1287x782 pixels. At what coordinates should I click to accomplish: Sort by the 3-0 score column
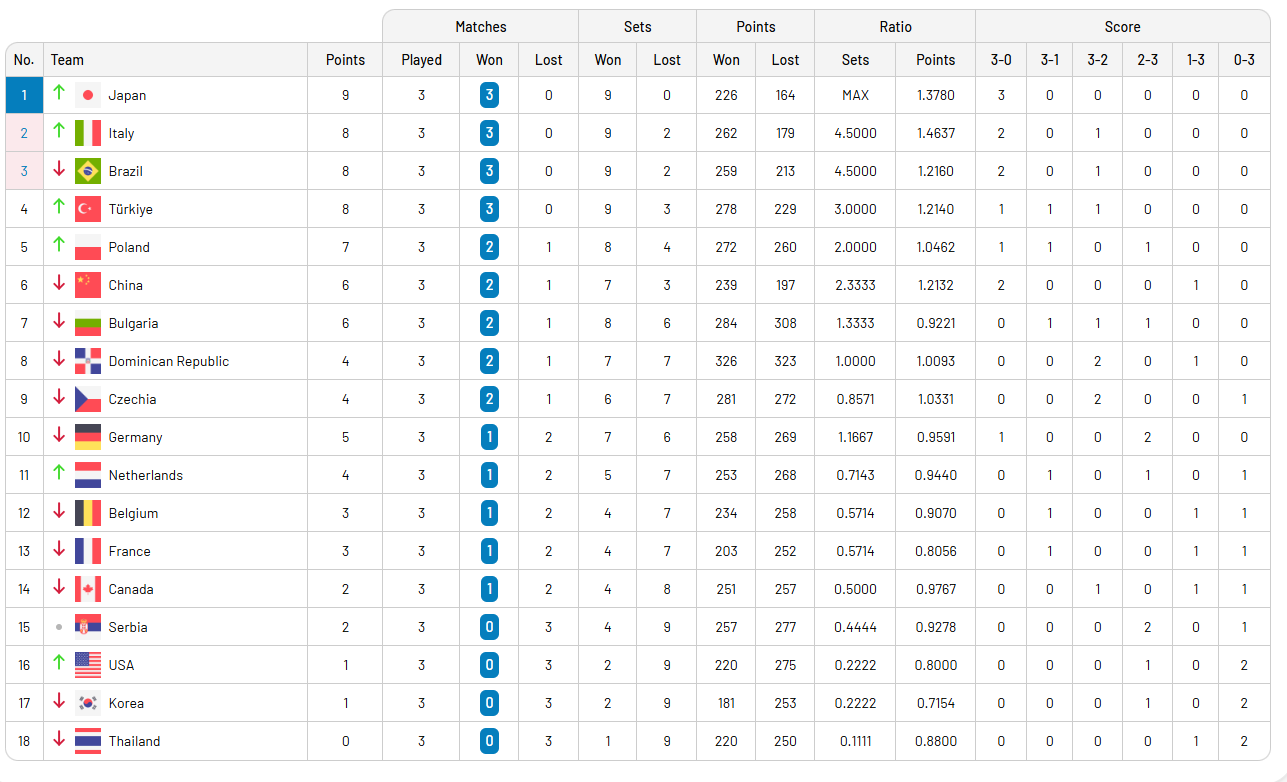coord(1000,60)
